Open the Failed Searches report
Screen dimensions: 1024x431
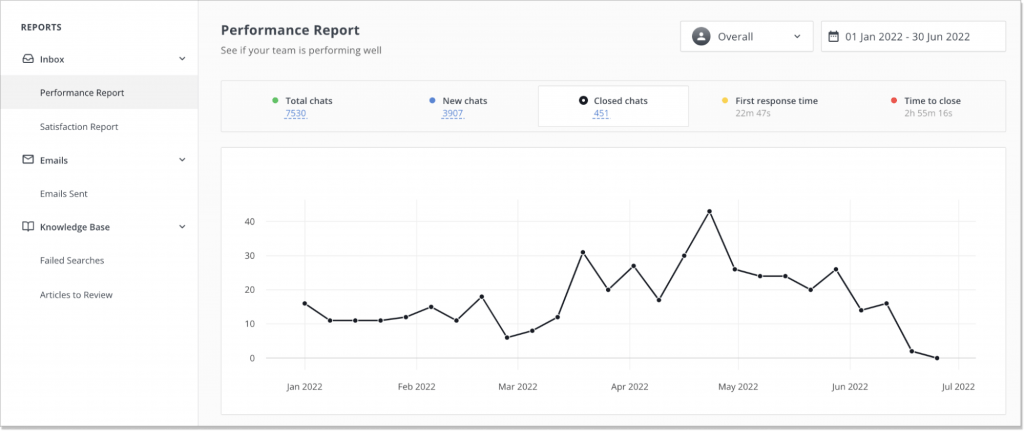(x=72, y=261)
